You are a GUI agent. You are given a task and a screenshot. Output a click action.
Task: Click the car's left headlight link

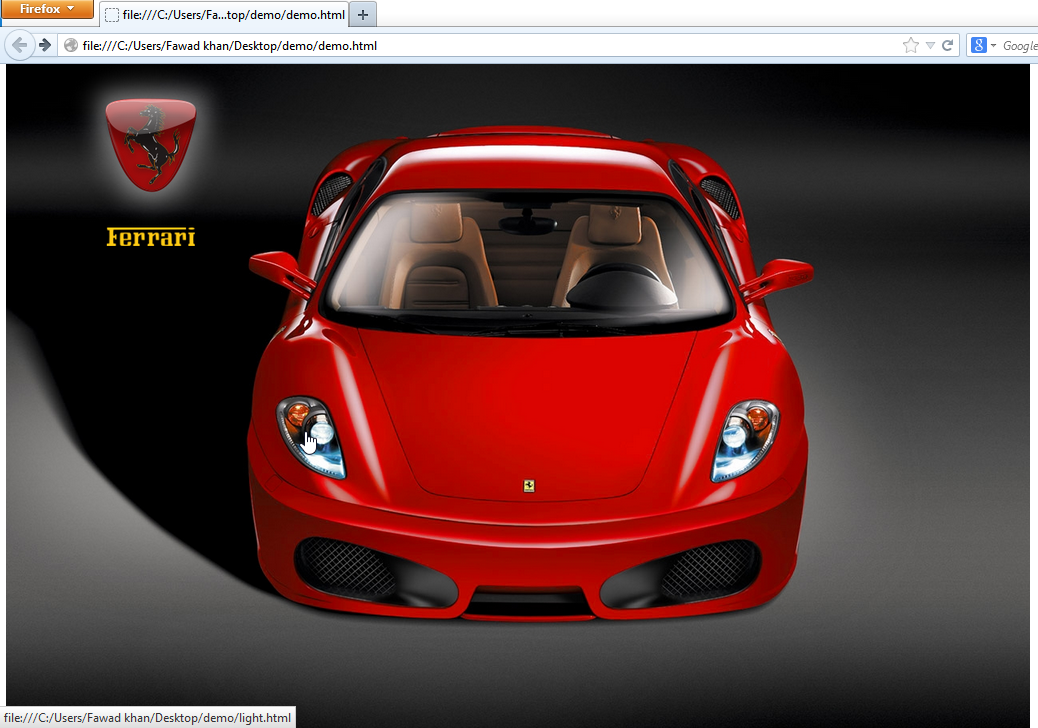[x=311, y=437]
